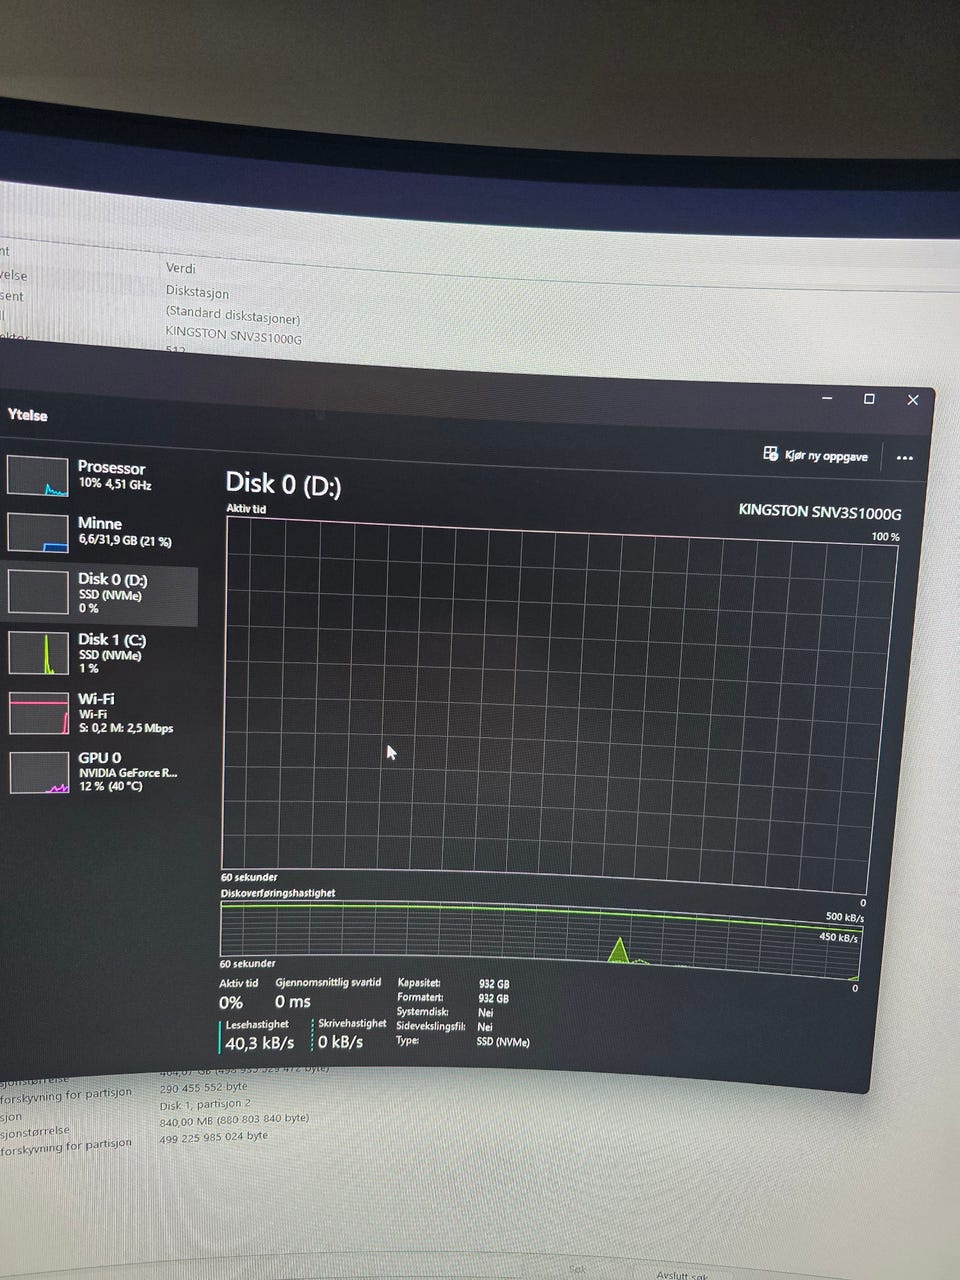This screenshot has width=960, height=1280.
Task: Open the three-dot more options menu
Action: (905, 458)
